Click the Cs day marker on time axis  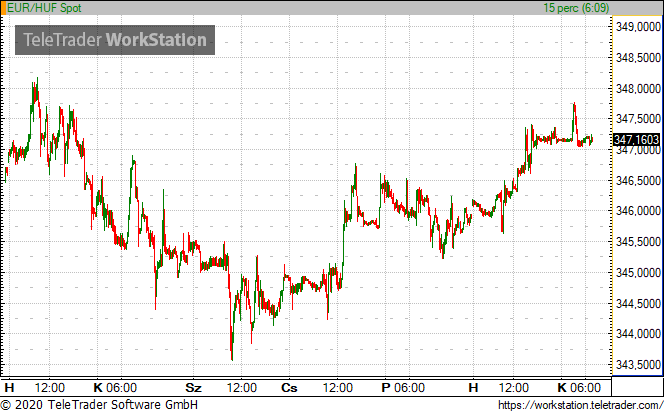pyautogui.click(x=289, y=388)
